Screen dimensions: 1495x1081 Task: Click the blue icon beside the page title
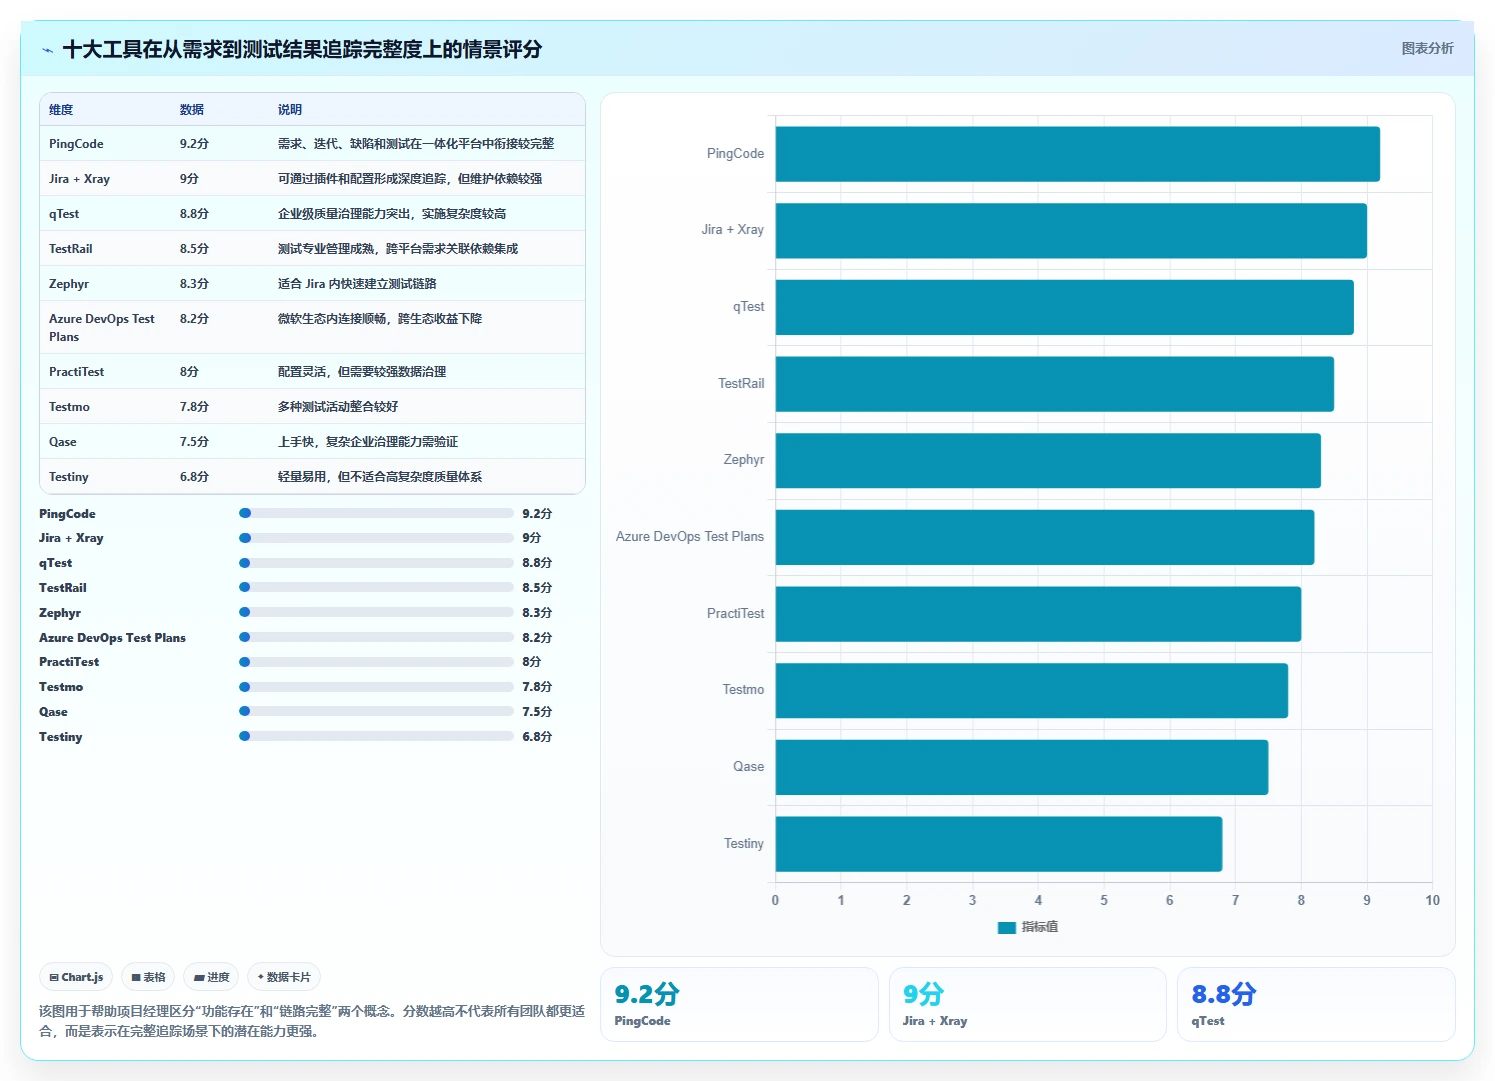[x=47, y=50]
